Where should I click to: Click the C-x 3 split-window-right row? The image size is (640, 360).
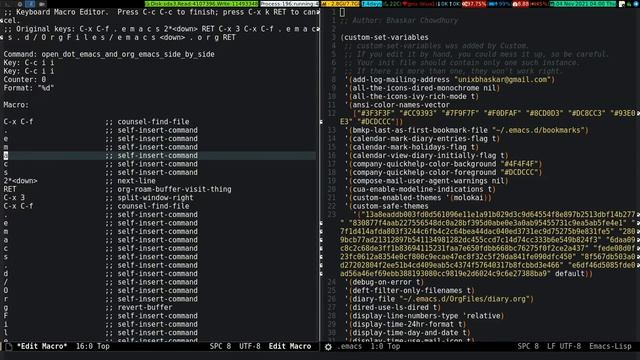click(x=98, y=198)
